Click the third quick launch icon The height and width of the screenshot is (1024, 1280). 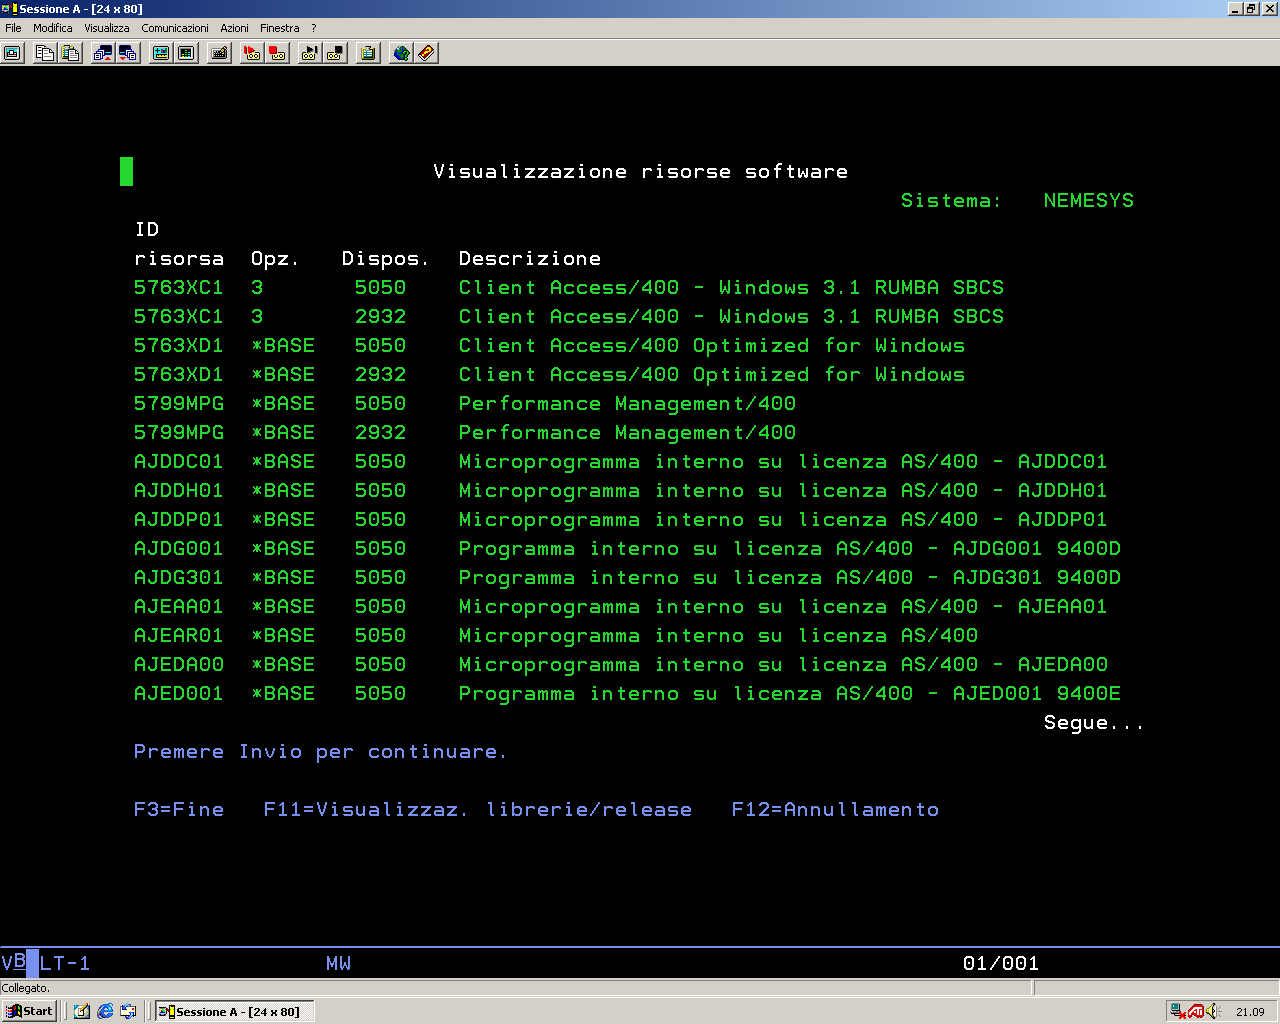point(128,1011)
